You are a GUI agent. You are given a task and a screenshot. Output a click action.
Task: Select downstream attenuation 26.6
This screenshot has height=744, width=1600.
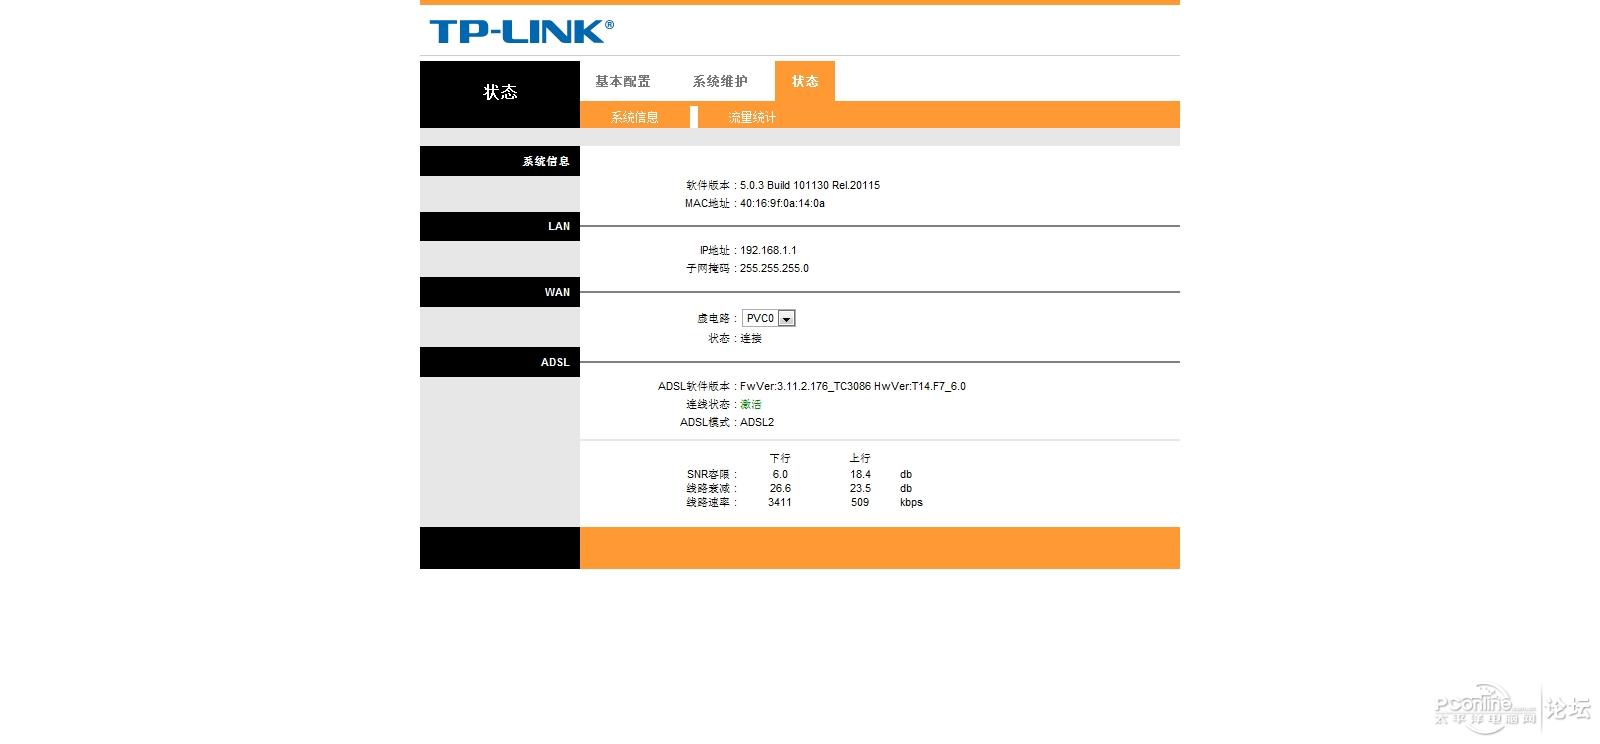[780, 488]
